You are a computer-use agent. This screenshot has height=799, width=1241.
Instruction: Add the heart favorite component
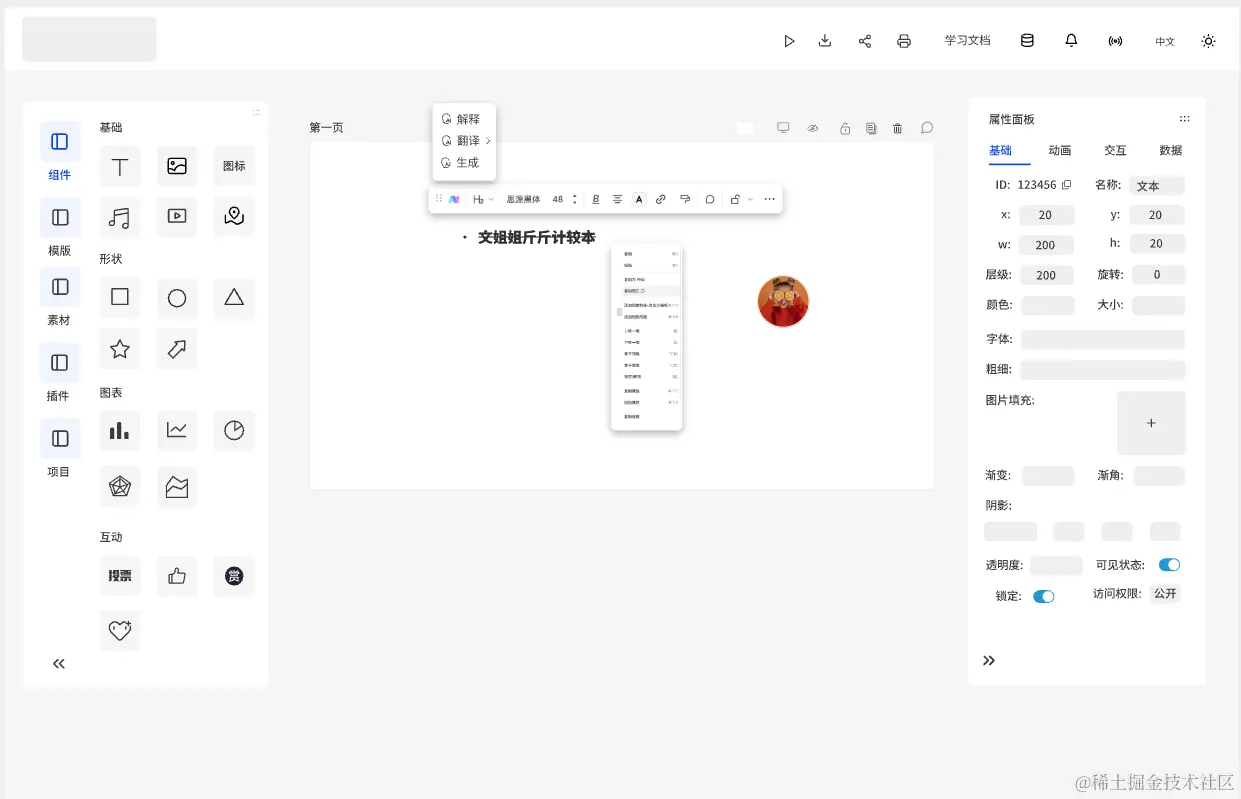pyautogui.click(x=120, y=630)
